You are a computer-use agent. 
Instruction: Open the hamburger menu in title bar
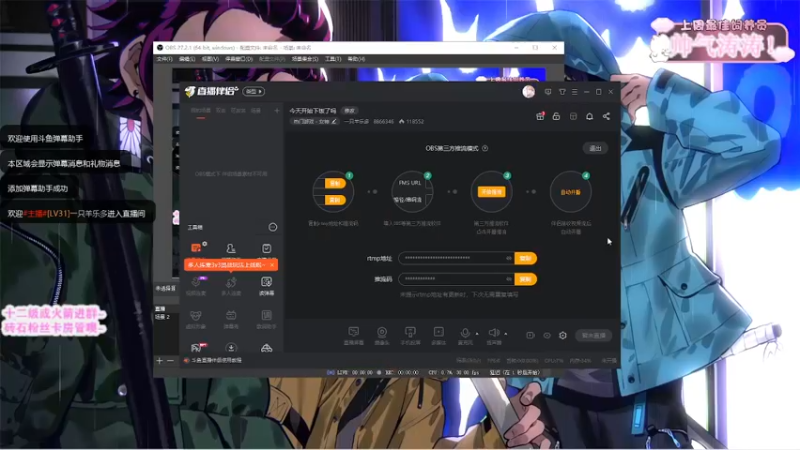click(x=574, y=92)
